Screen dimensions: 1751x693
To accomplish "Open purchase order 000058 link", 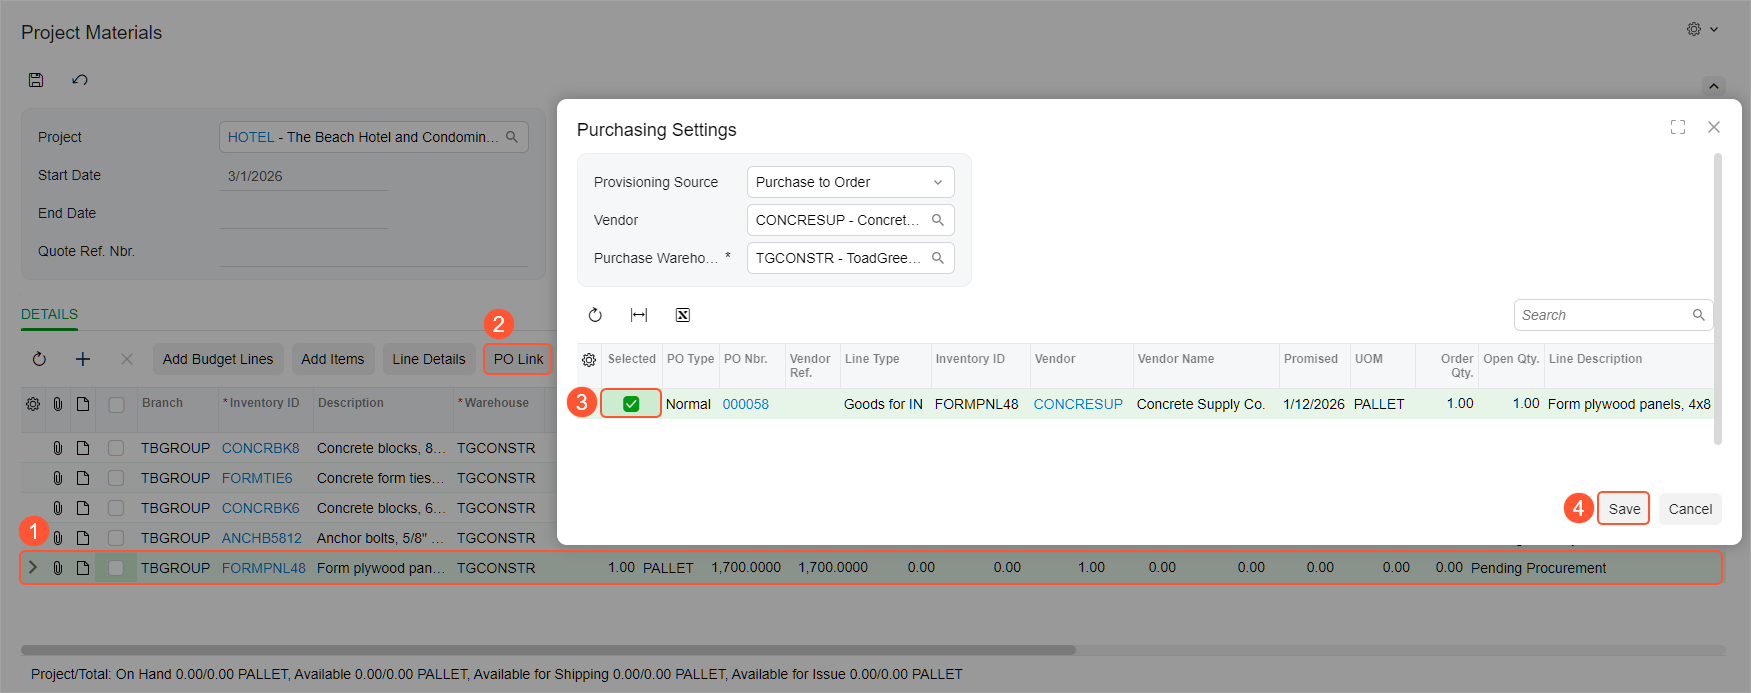I will coord(746,404).
